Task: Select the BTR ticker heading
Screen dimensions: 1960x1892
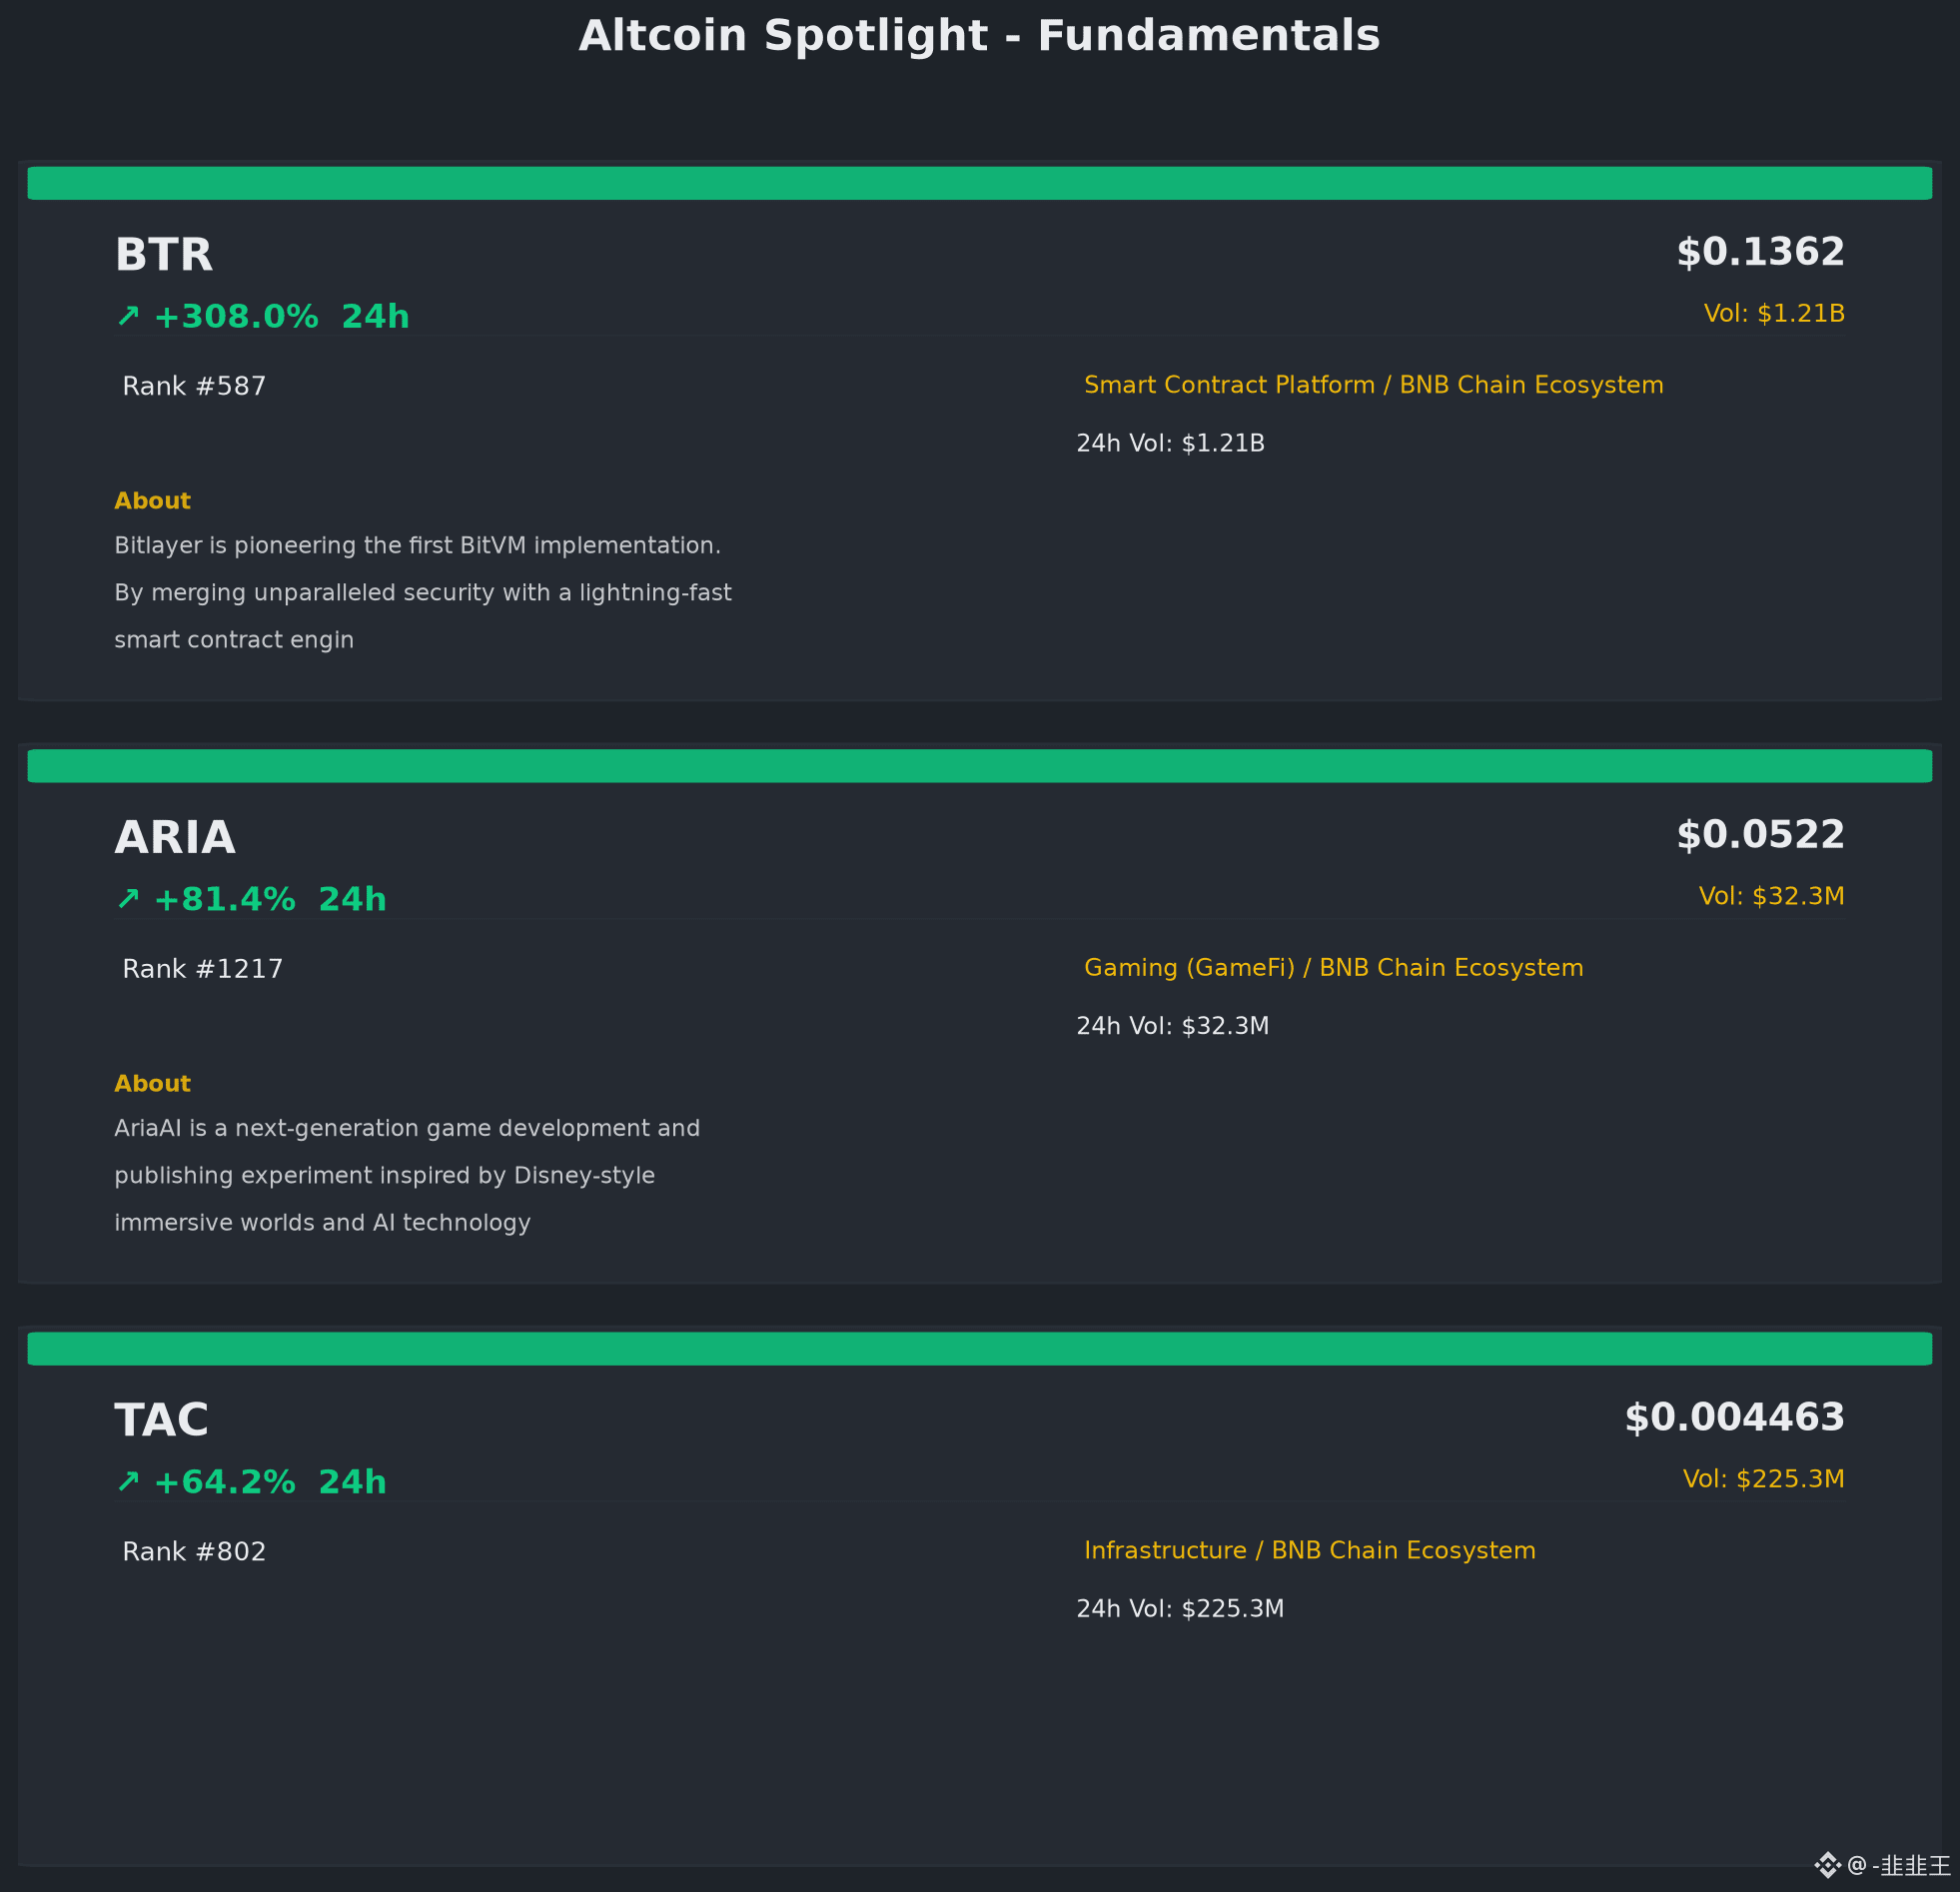Action: click(164, 255)
